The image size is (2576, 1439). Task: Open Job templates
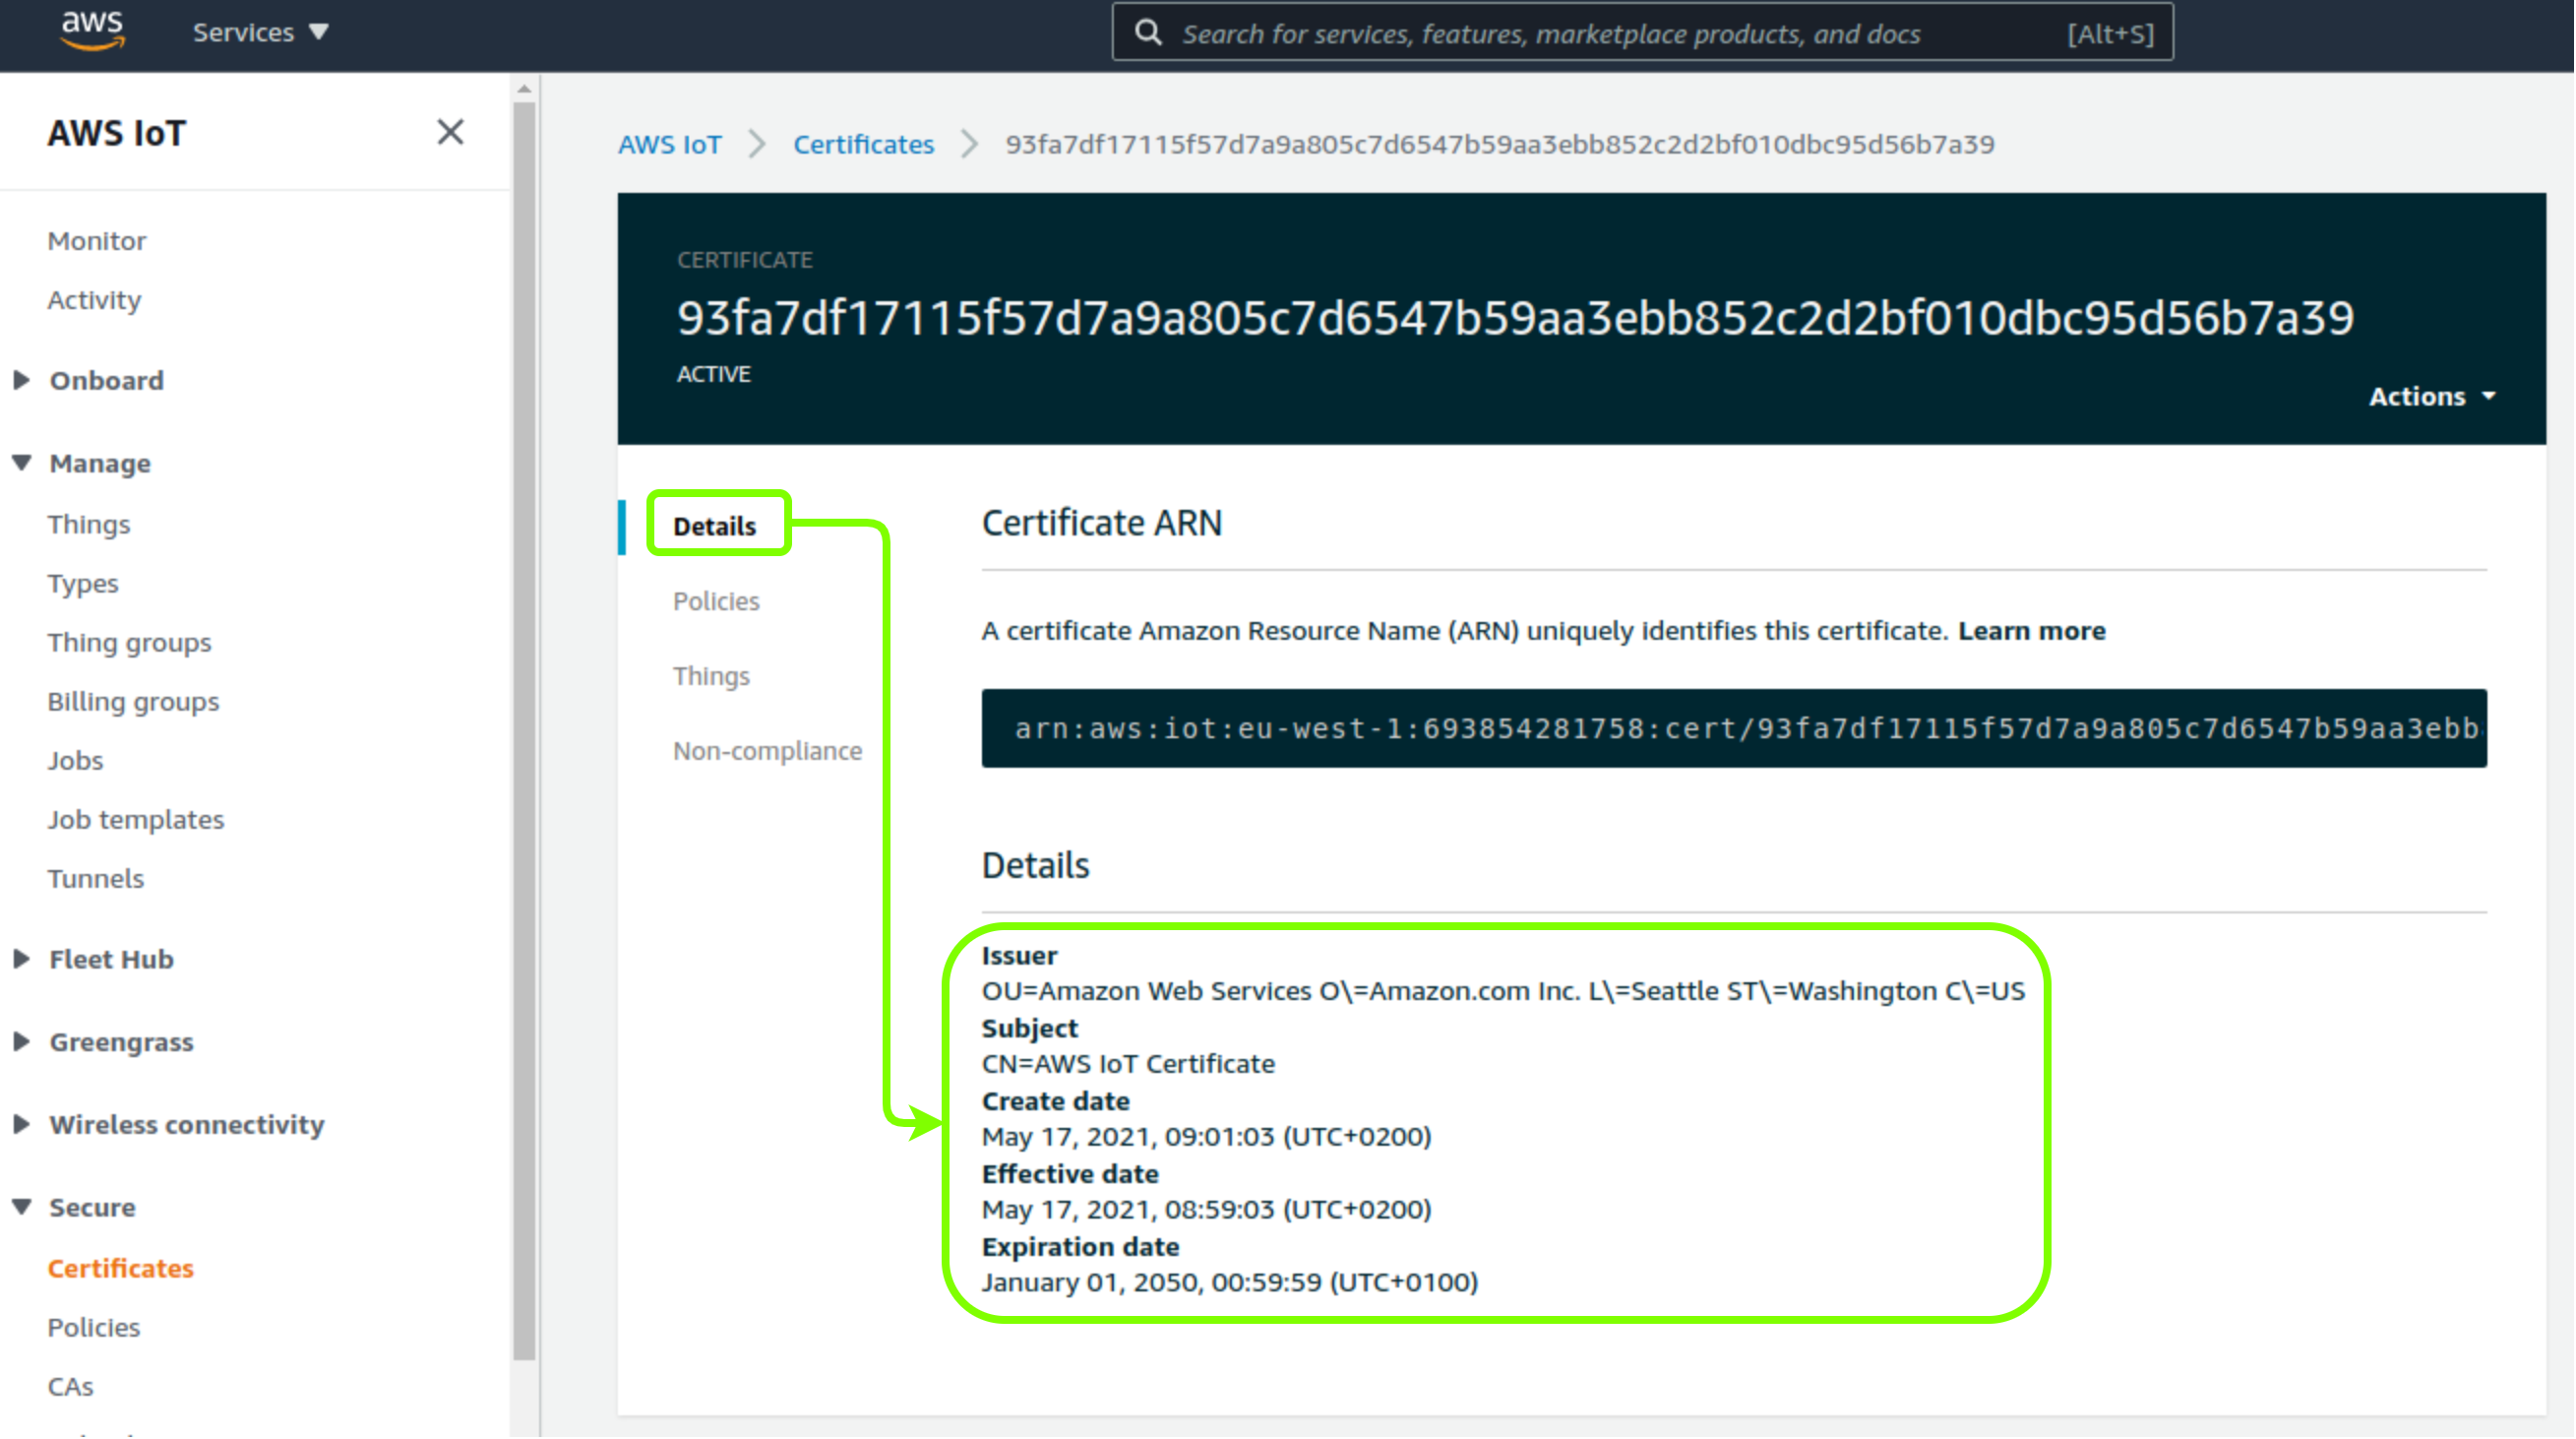click(x=136, y=820)
